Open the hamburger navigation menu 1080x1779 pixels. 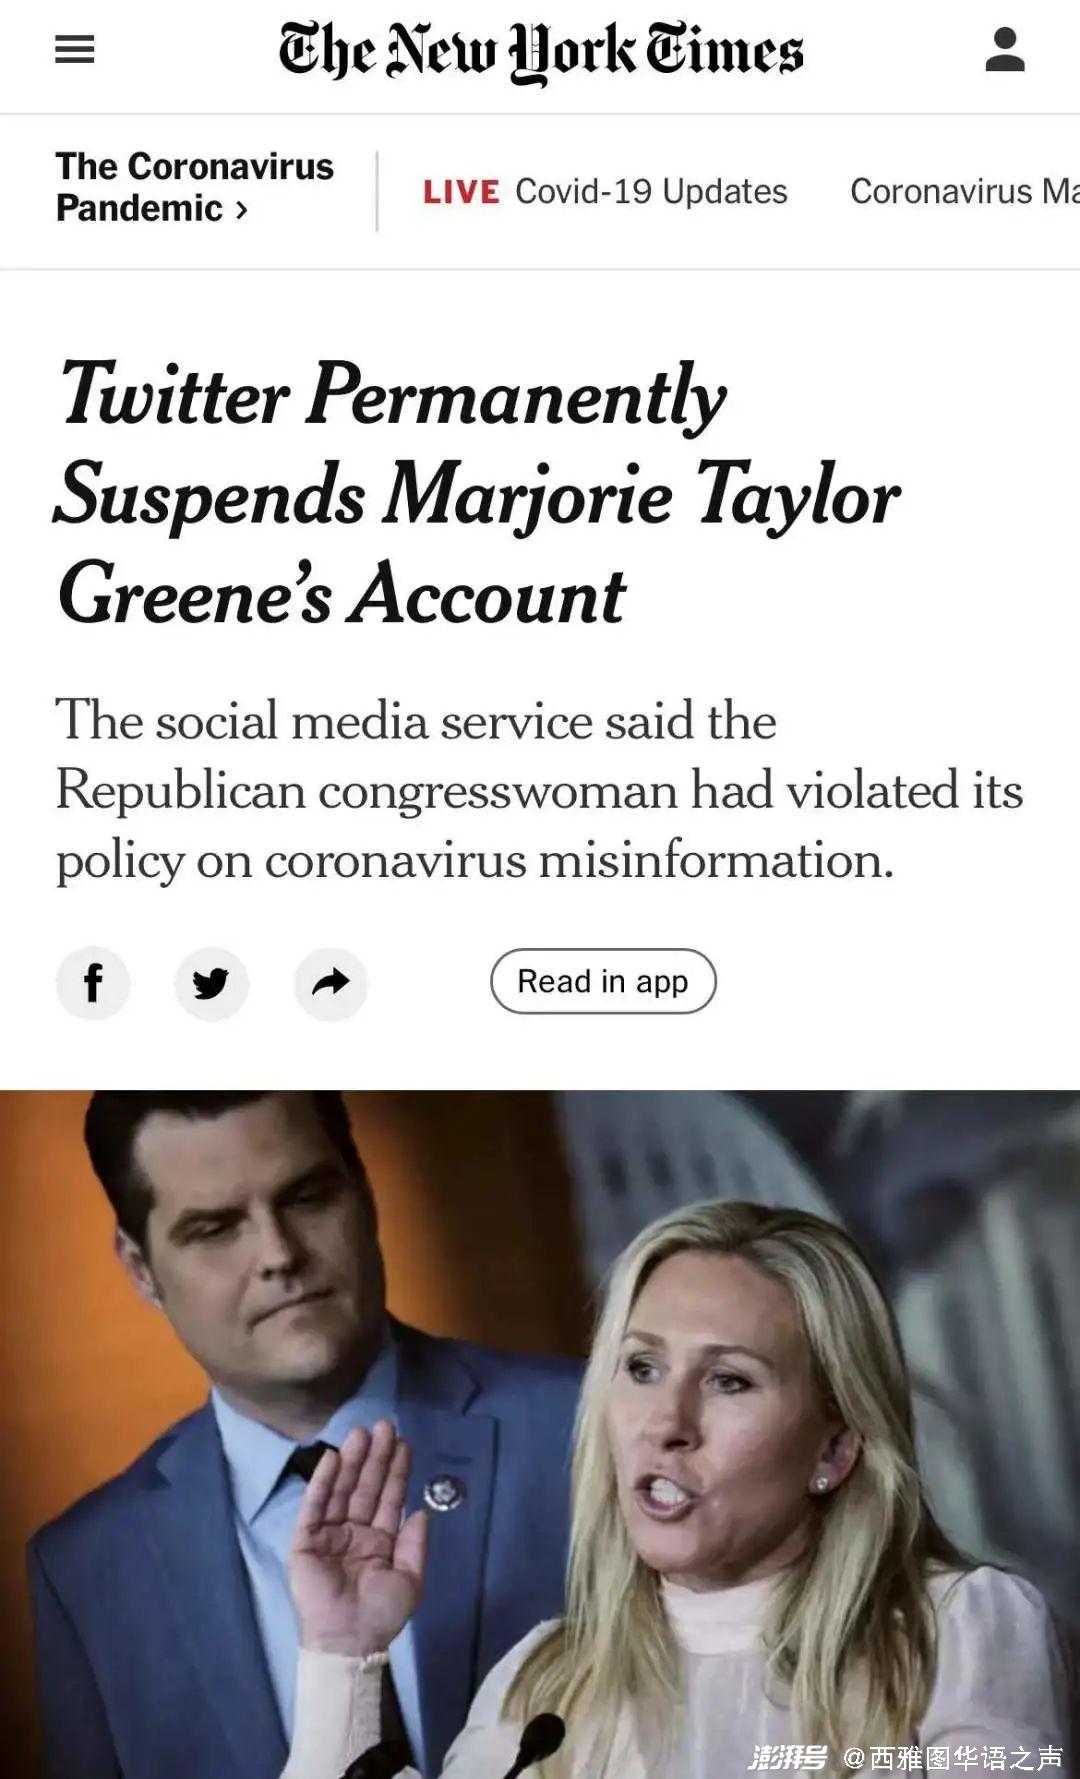75,49
